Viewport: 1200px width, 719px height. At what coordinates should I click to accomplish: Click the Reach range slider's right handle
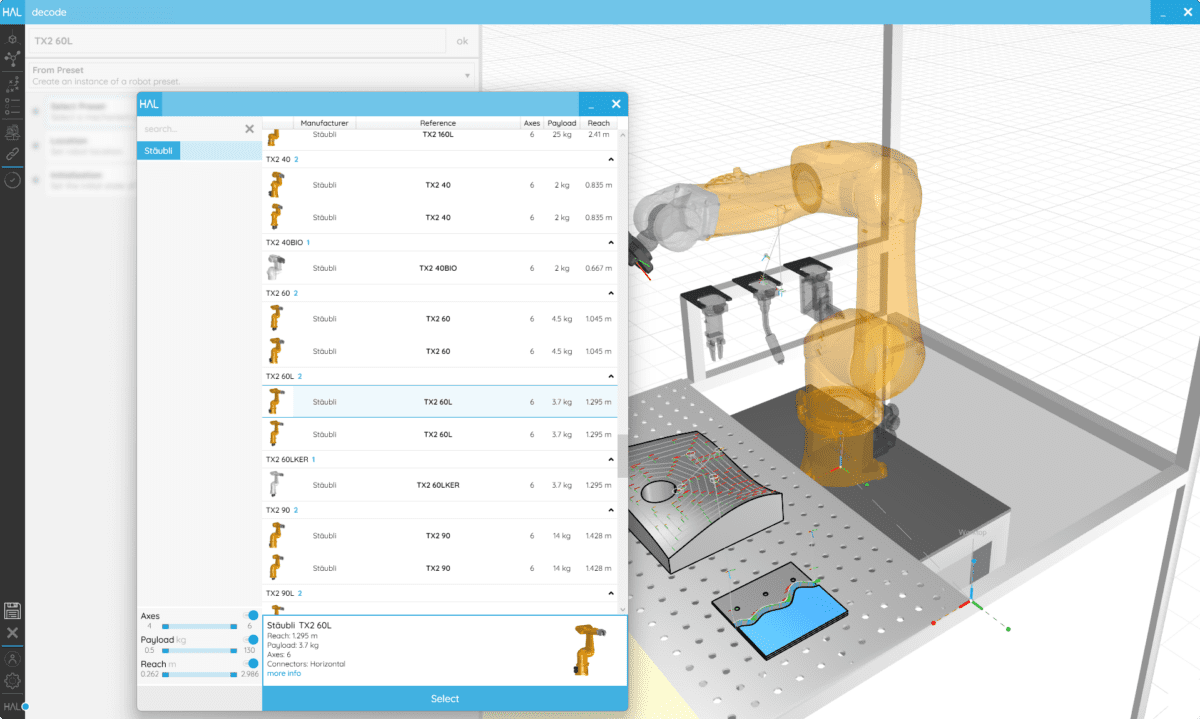click(x=234, y=675)
